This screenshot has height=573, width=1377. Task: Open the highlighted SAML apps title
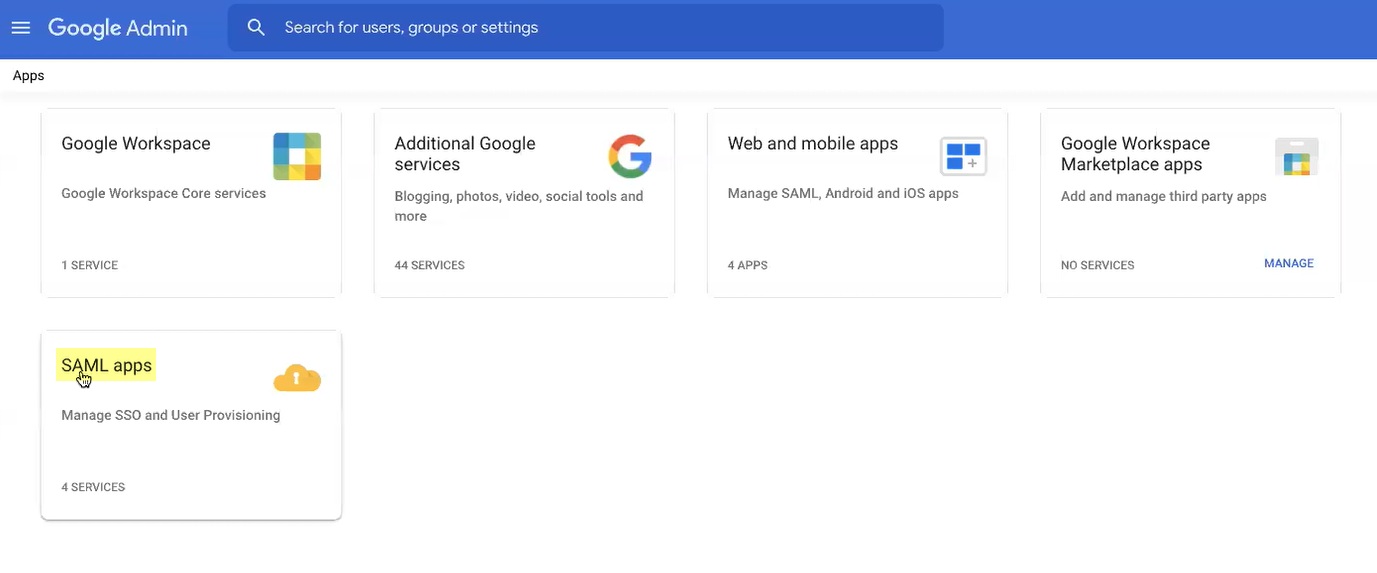pyautogui.click(x=107, y=366)
